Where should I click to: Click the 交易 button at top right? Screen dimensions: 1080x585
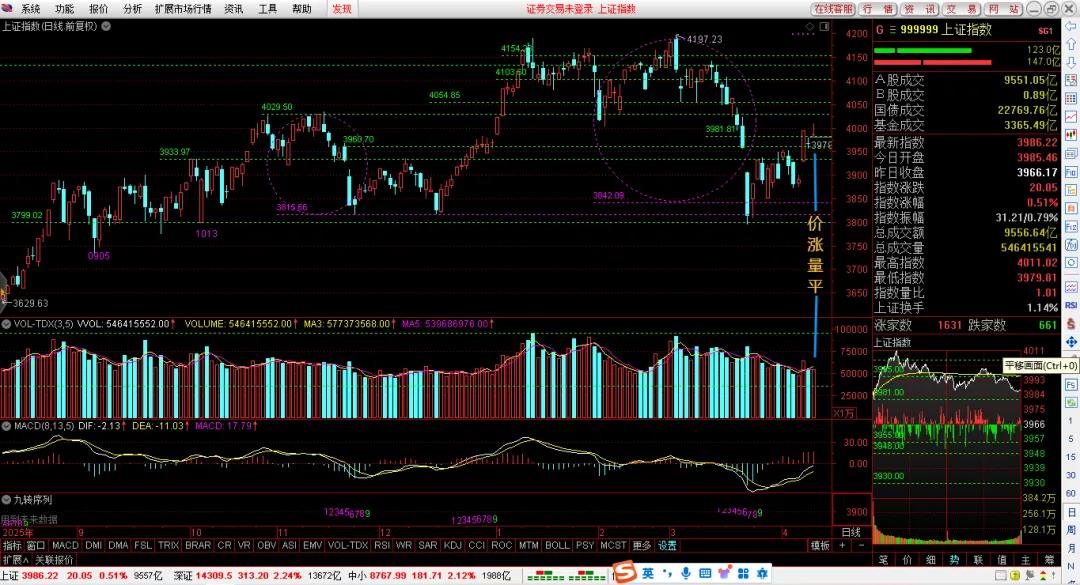tap(961, 9)
